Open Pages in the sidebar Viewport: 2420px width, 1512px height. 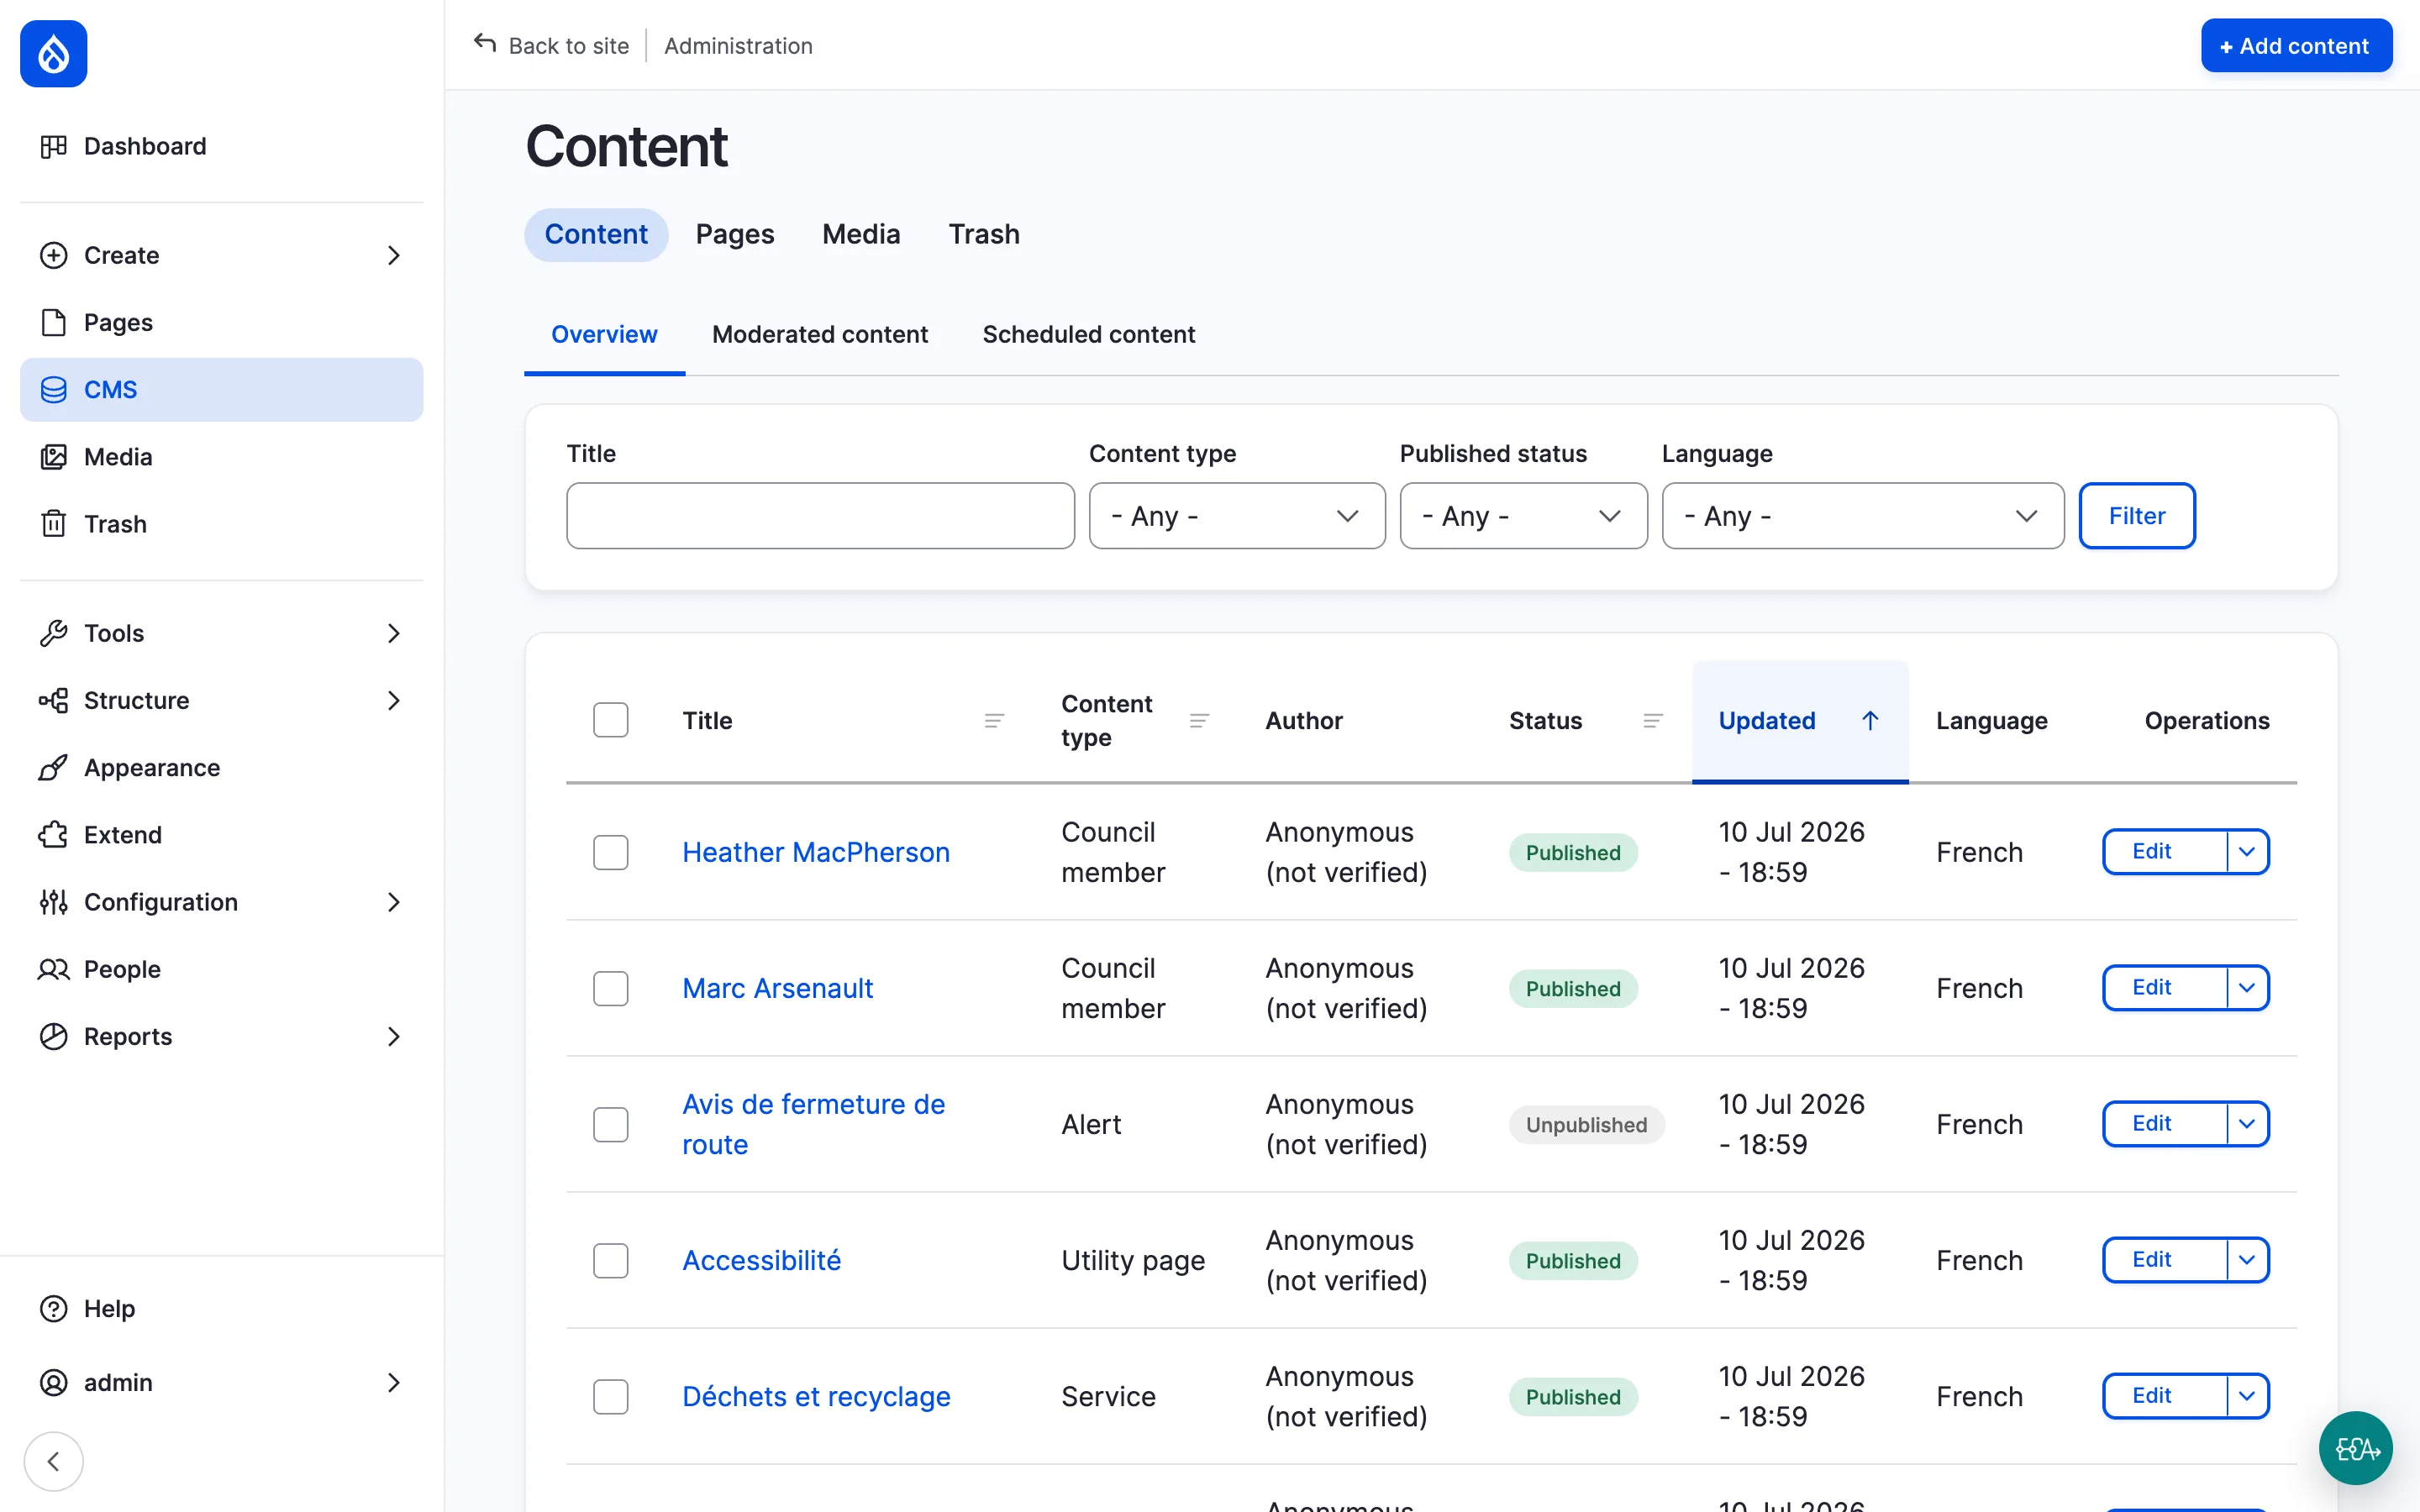pos(222,322)
